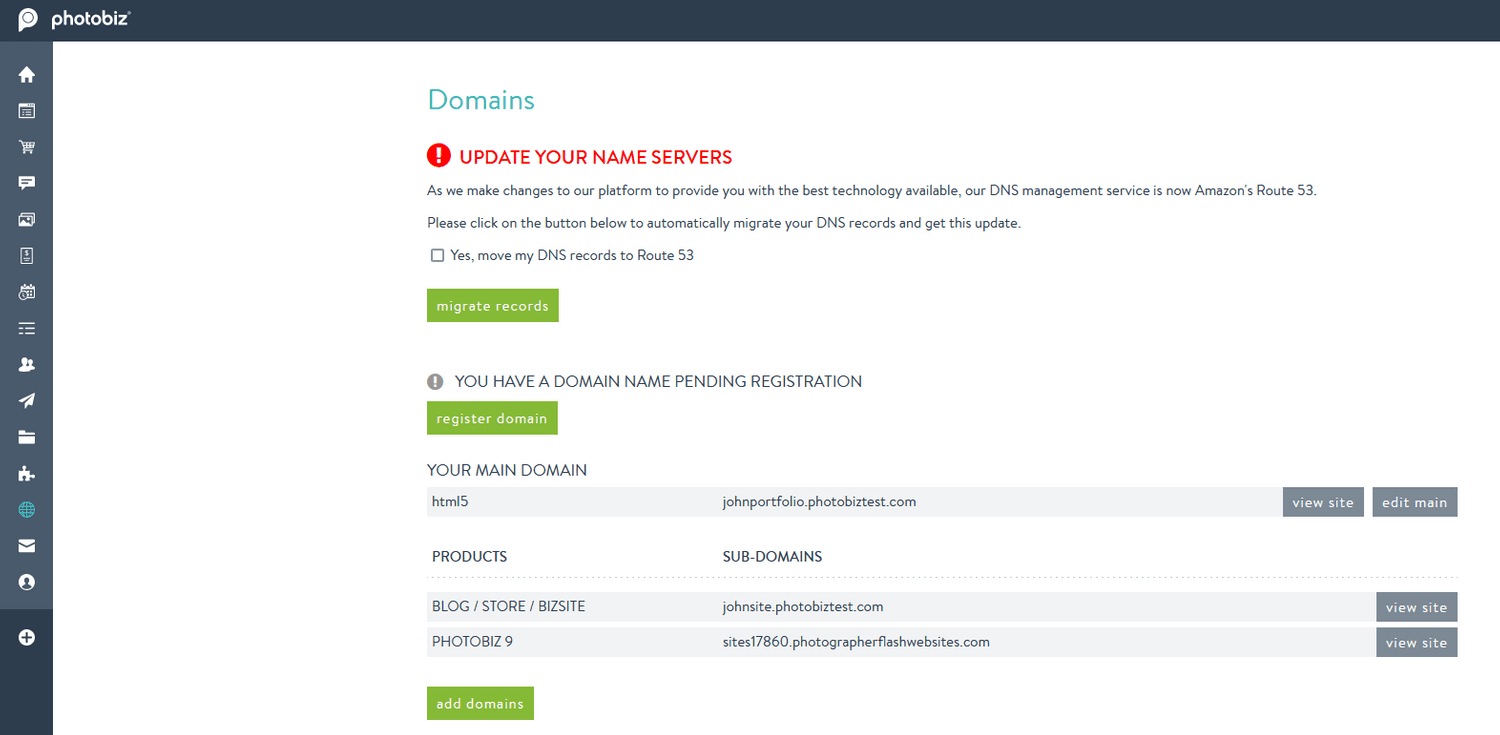The height and width of the screenshot is (735, 1500).
Task: Click the pending registration notice text
Action: (658, 381)
